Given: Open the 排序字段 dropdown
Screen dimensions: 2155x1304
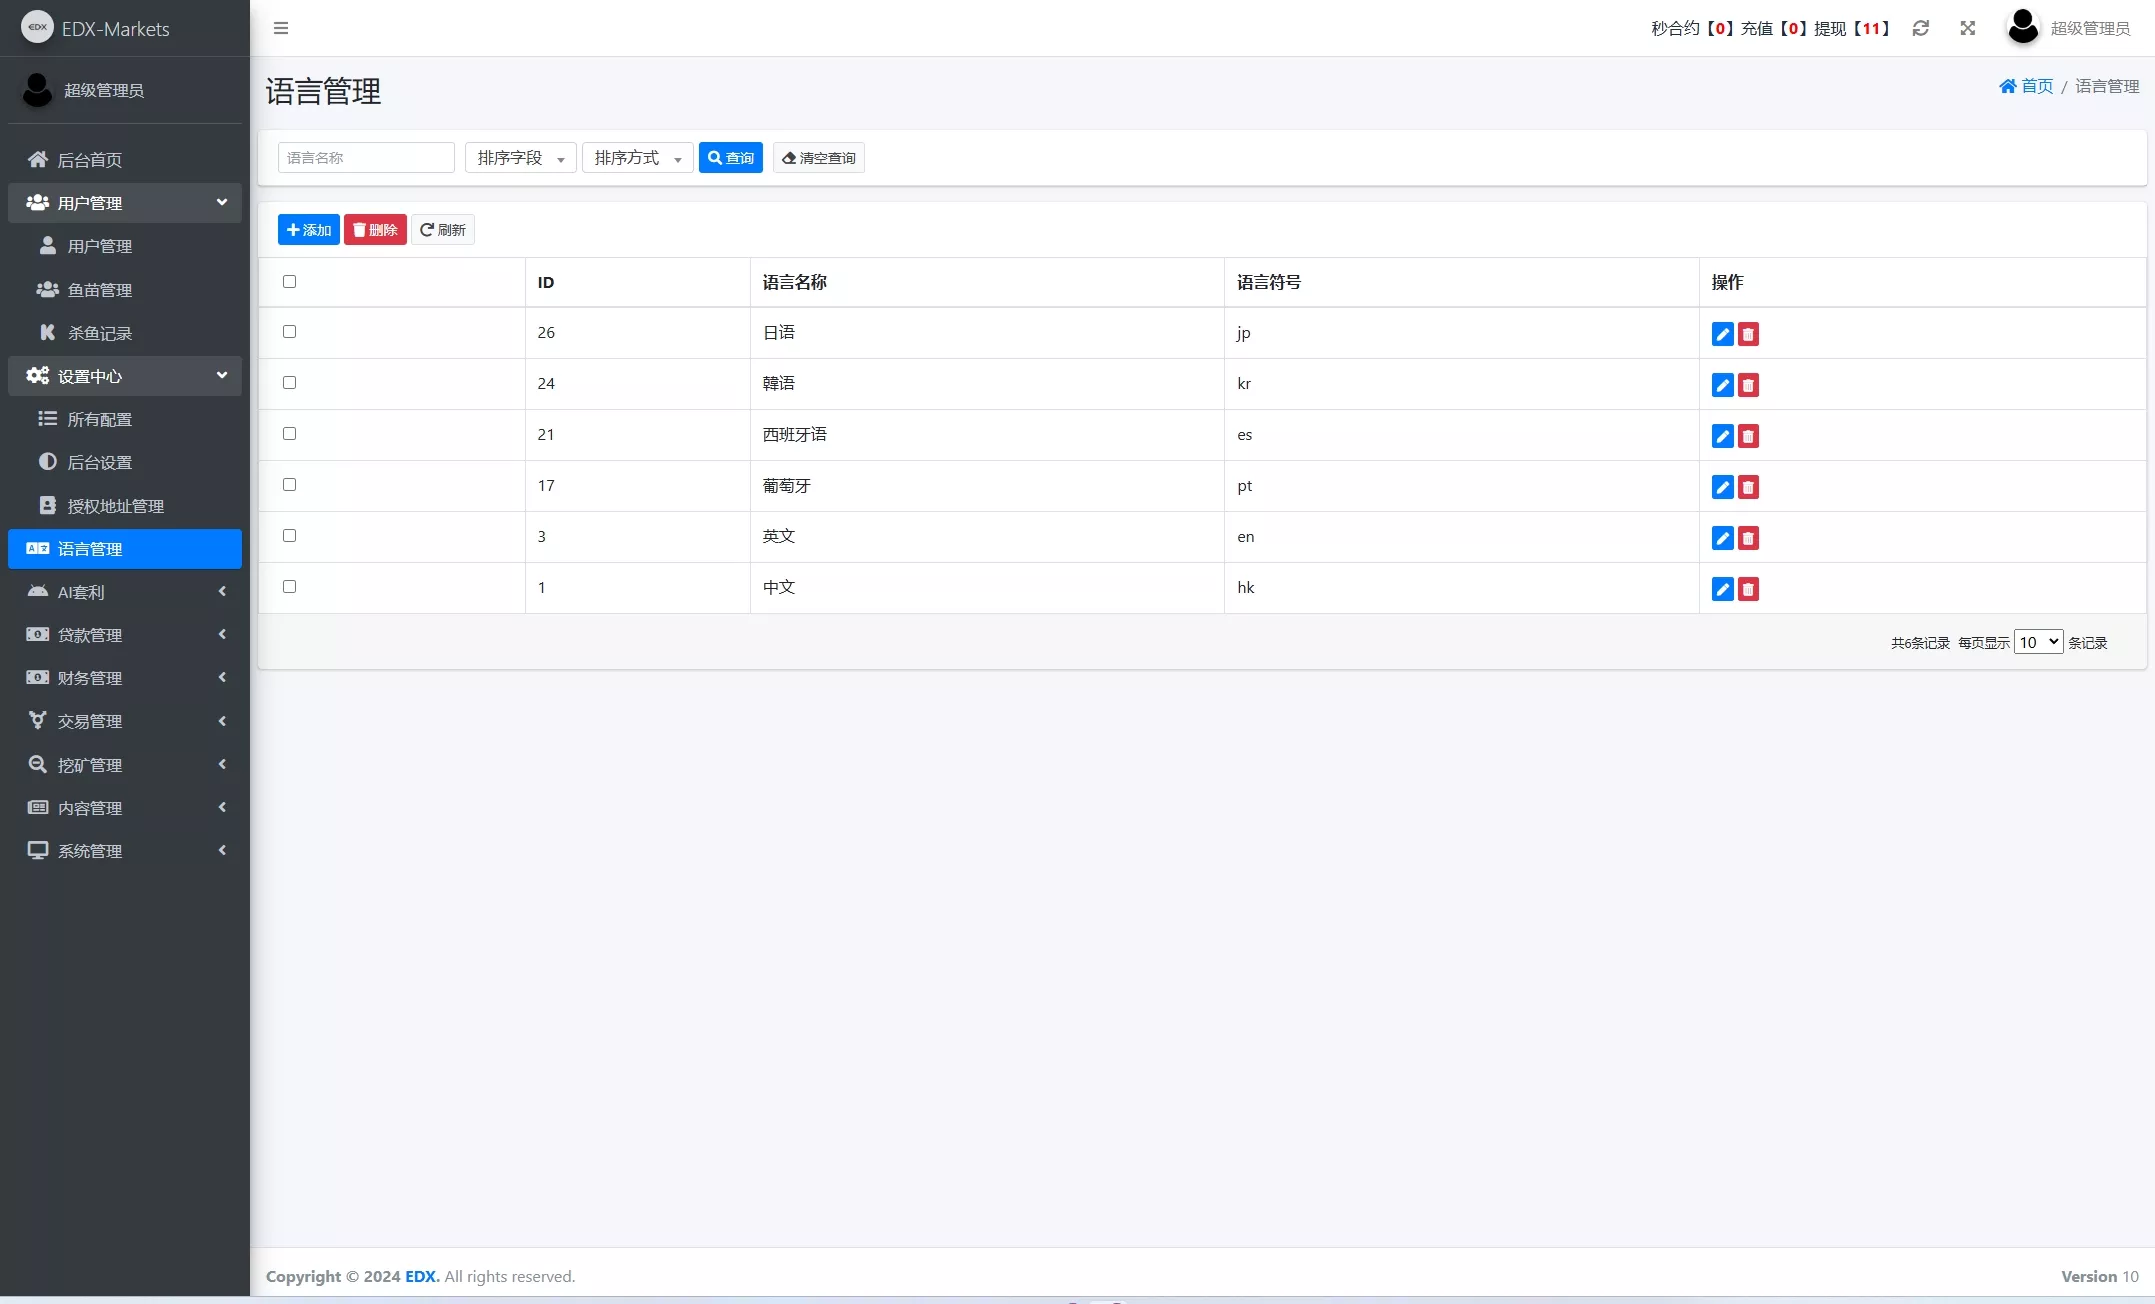Looking at the screenshot, I should (x=520, y=158).
